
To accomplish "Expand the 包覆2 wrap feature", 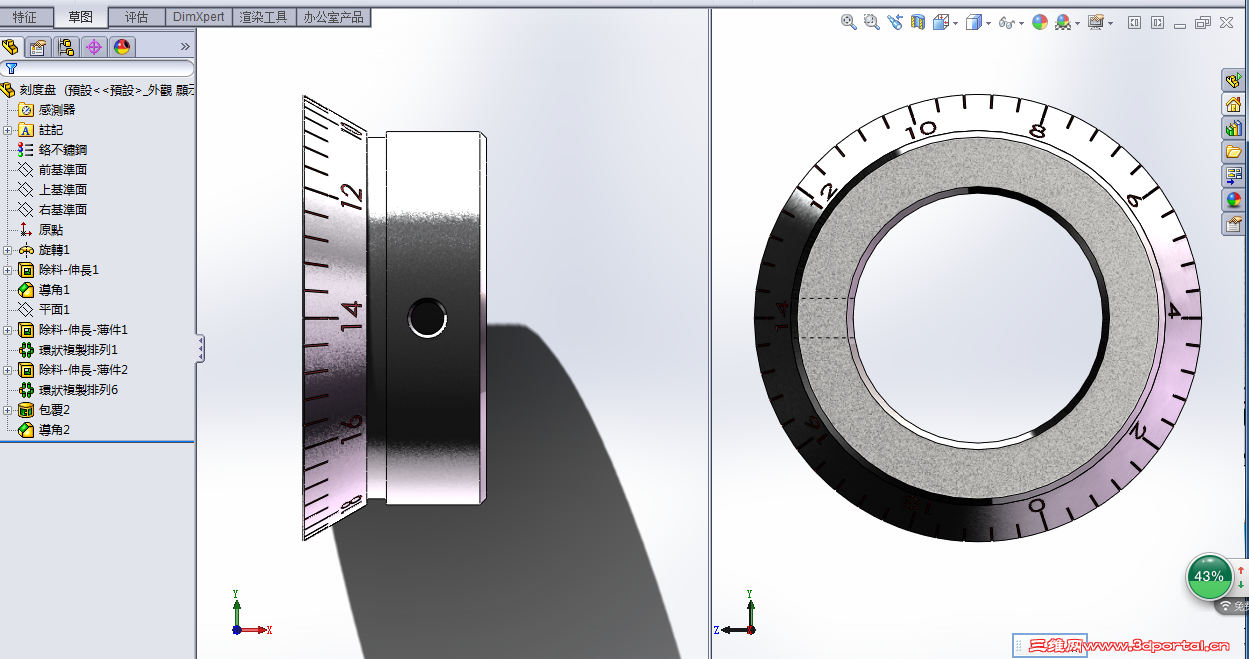I will [7, 410].
